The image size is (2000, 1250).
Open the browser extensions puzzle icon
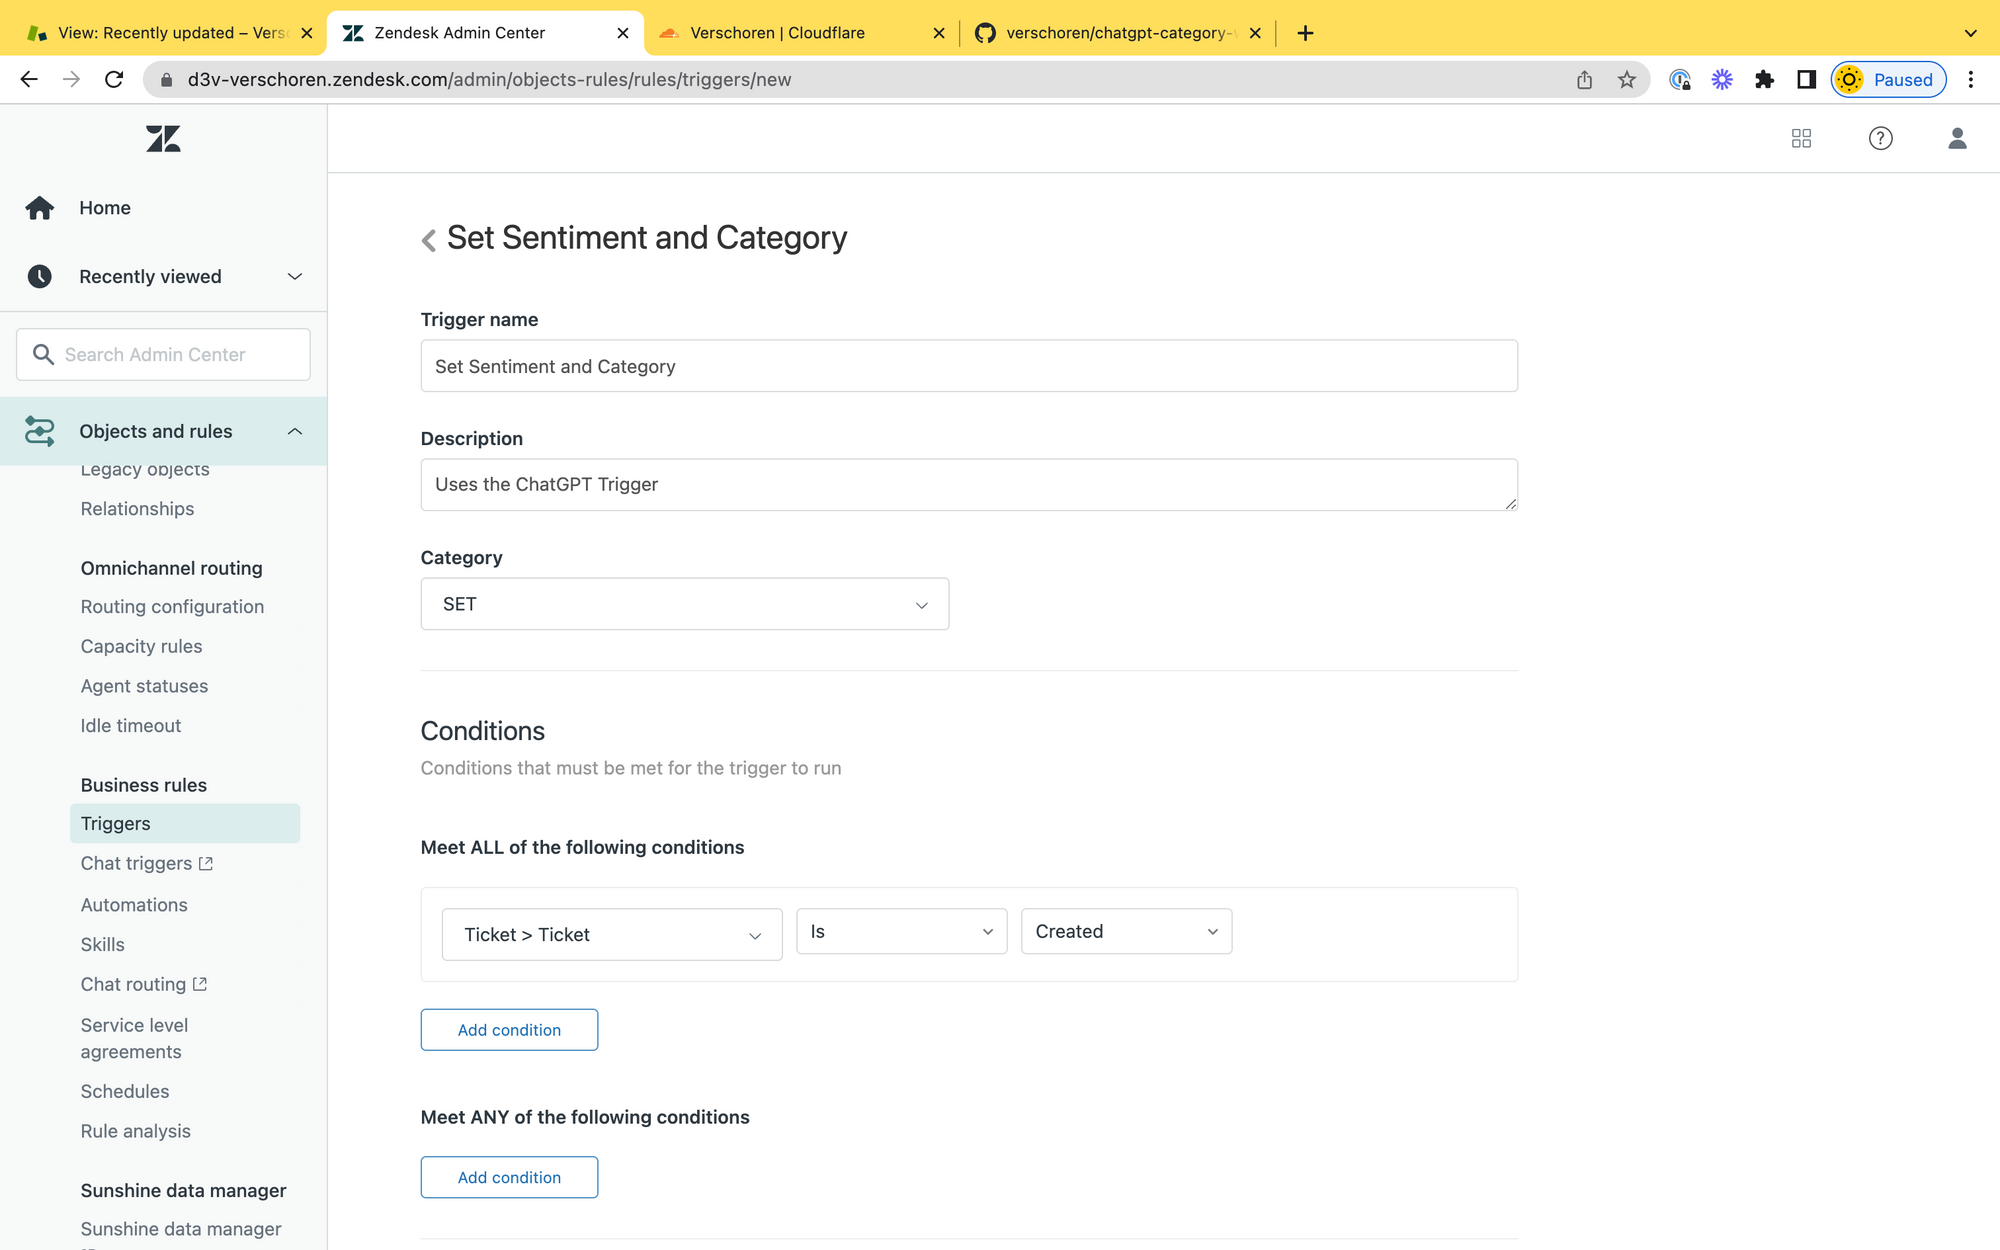1764,80
